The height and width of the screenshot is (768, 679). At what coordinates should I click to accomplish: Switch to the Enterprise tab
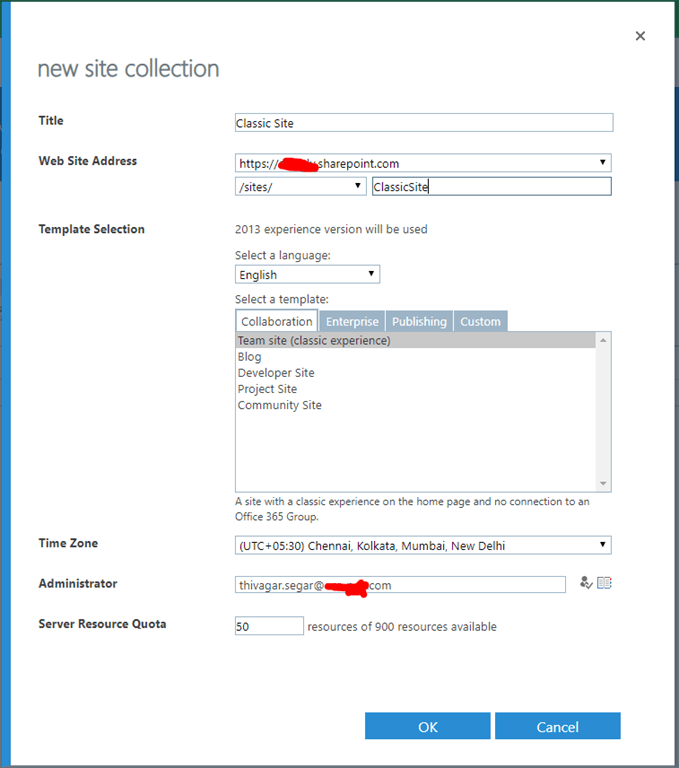(352, 321)
